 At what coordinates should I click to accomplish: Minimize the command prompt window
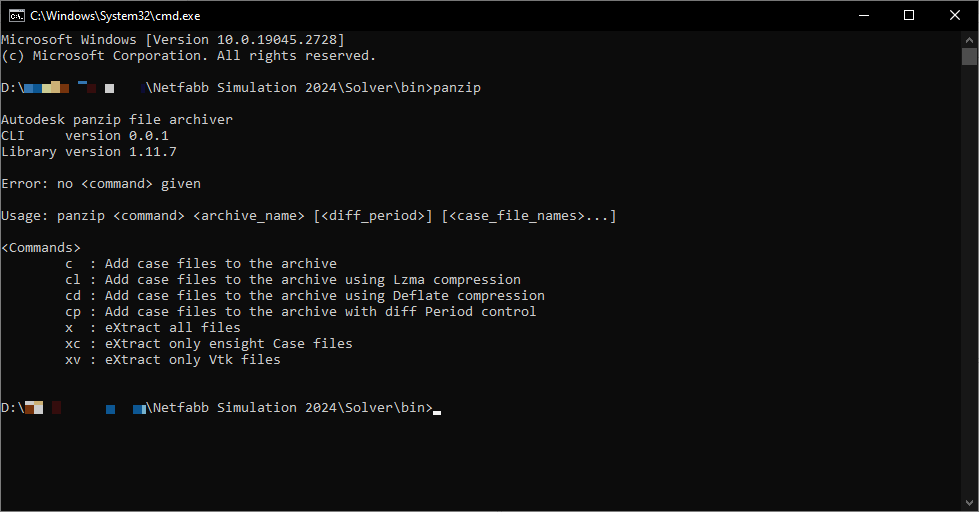pyautogui.click(x=863, y=15)
